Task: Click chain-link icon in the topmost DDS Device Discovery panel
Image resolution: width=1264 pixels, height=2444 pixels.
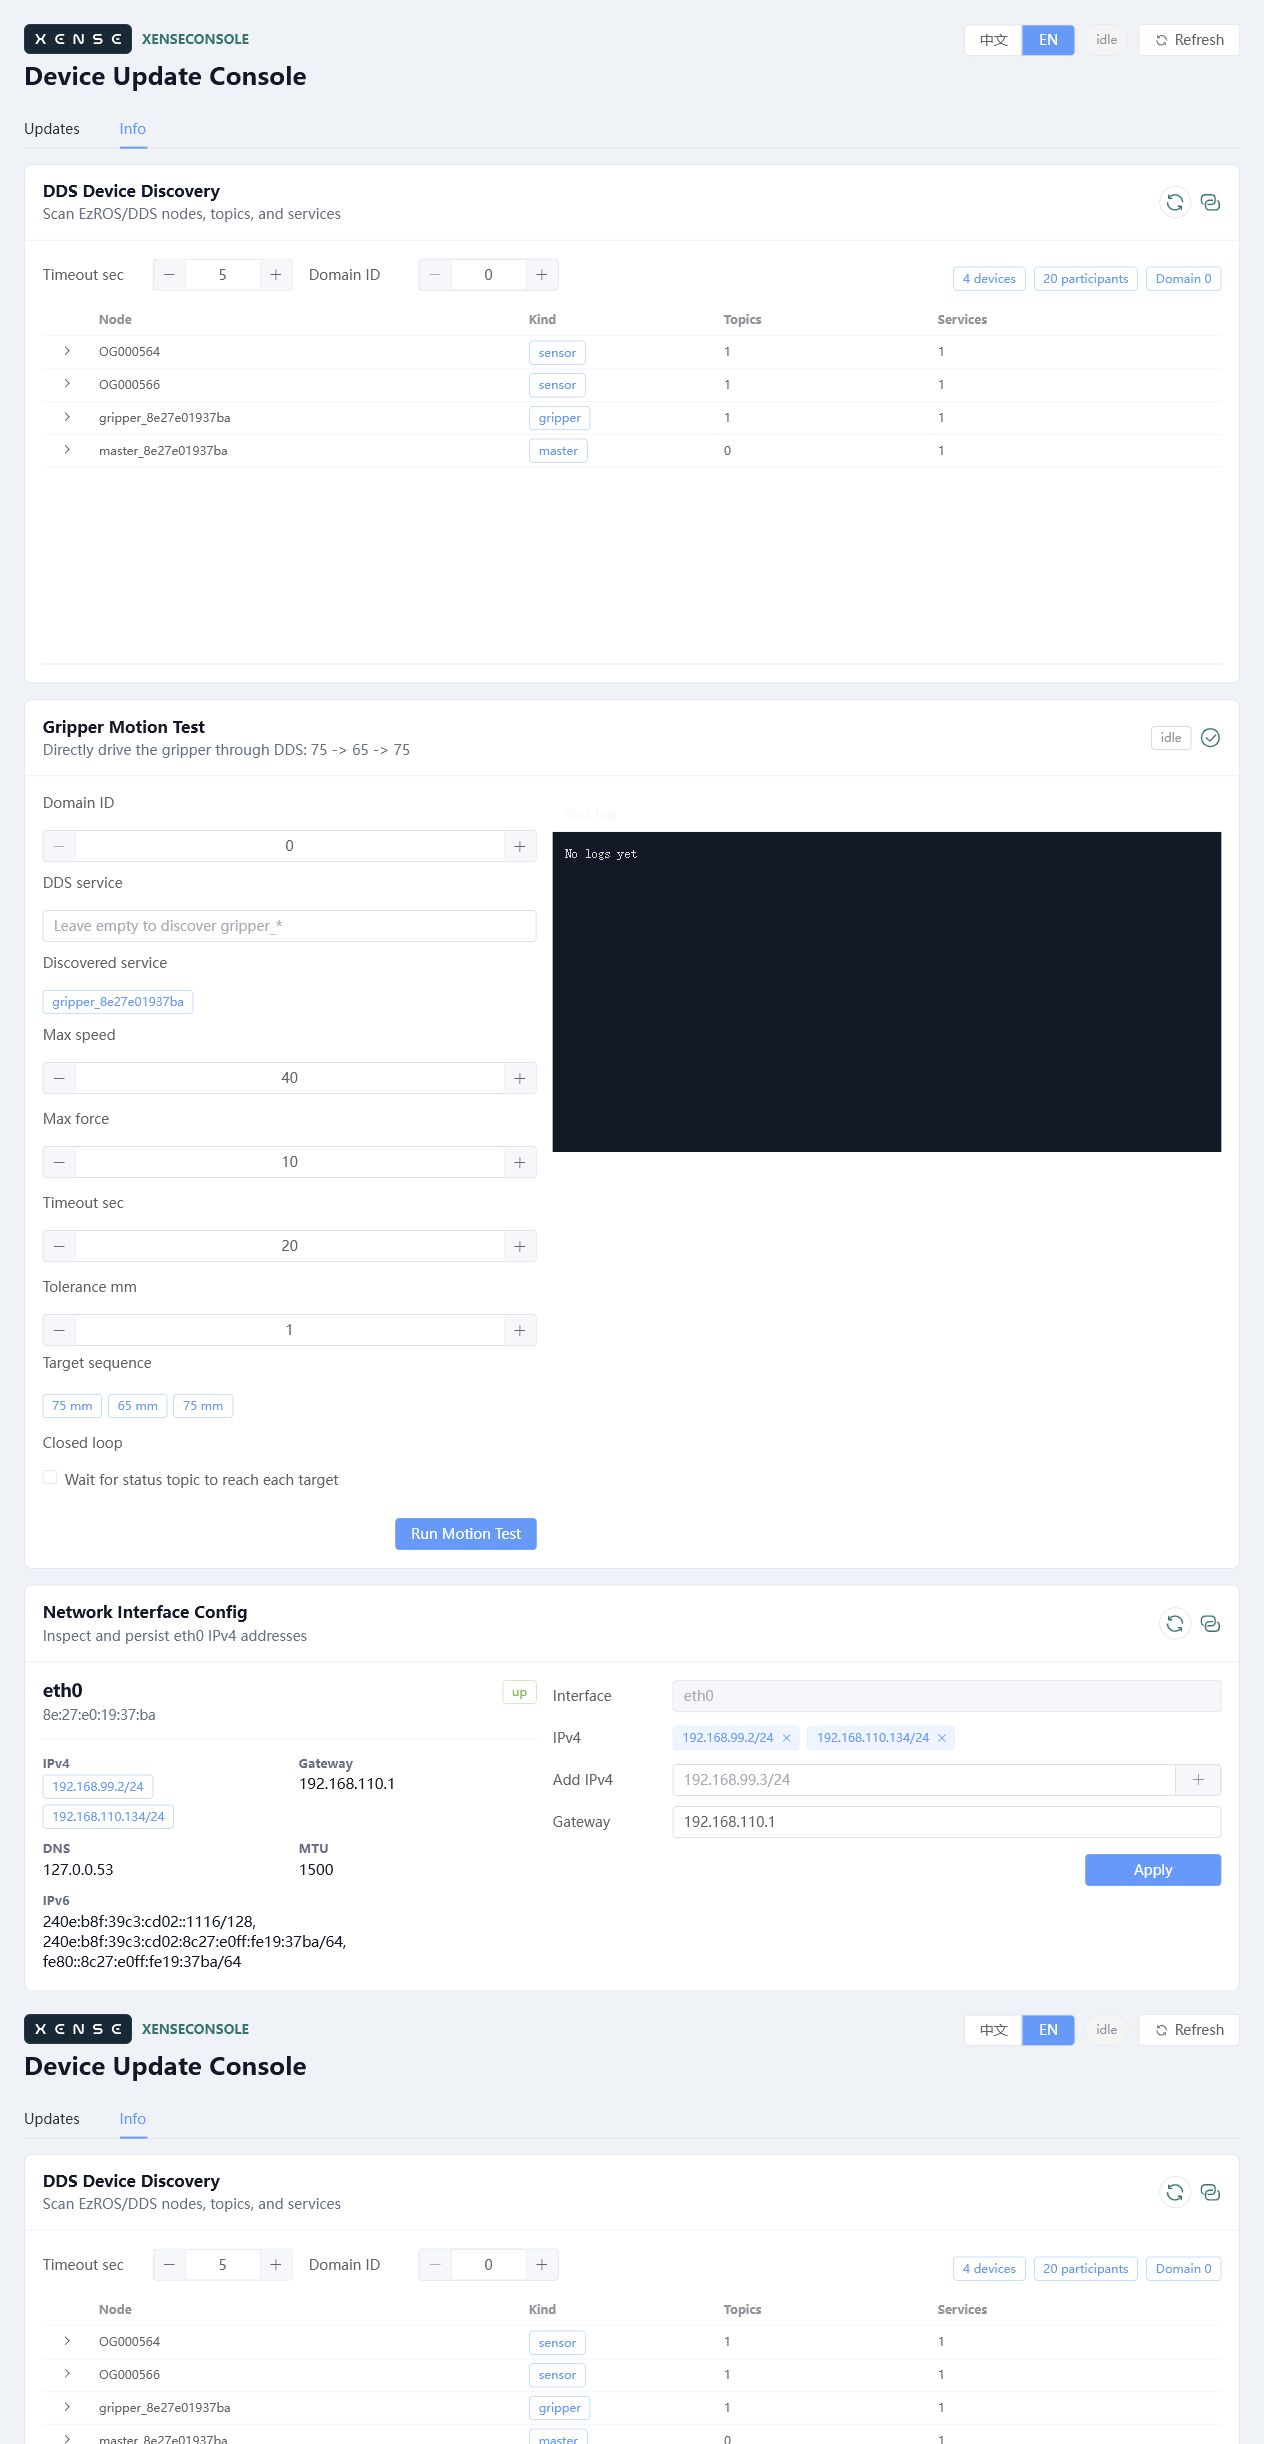Action: (x=1210, y=202)
